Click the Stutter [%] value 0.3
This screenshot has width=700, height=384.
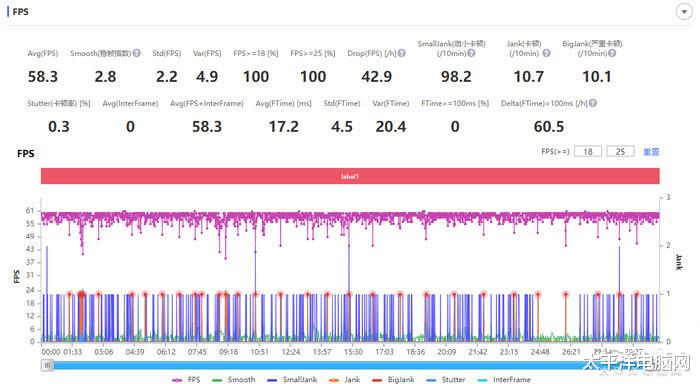pos(59,127)
